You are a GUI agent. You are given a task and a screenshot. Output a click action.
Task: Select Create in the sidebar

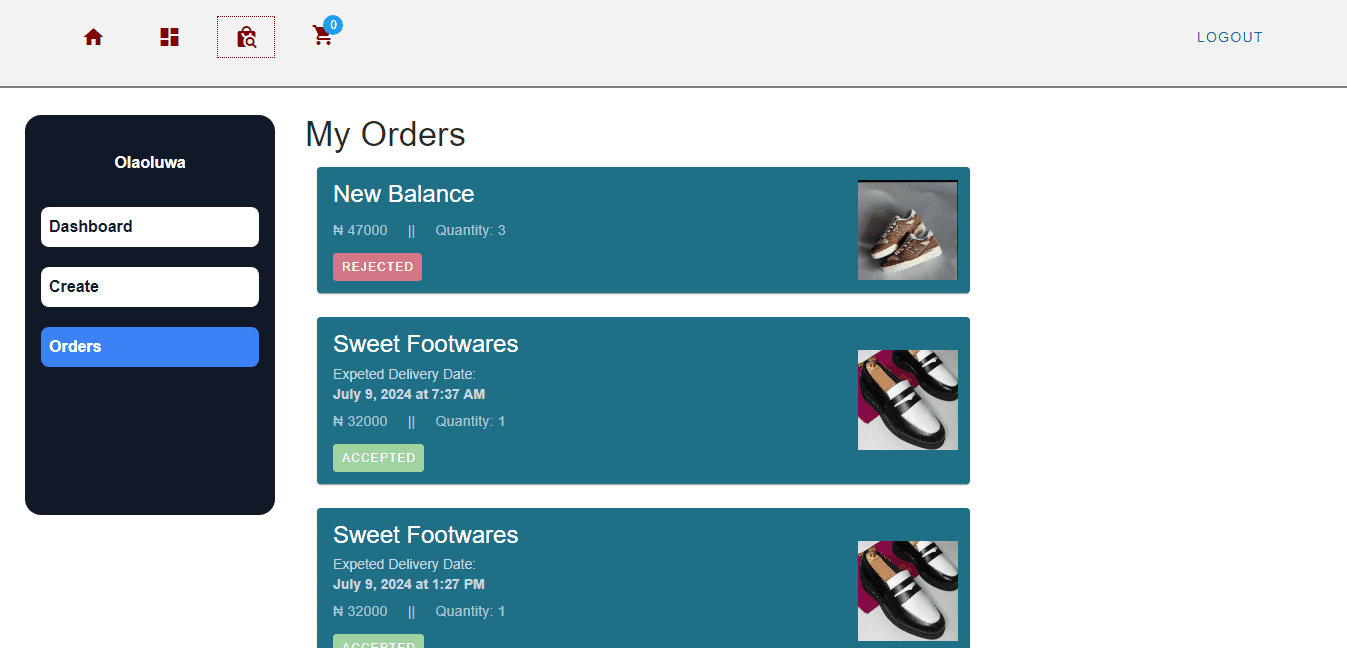(150, 287)
